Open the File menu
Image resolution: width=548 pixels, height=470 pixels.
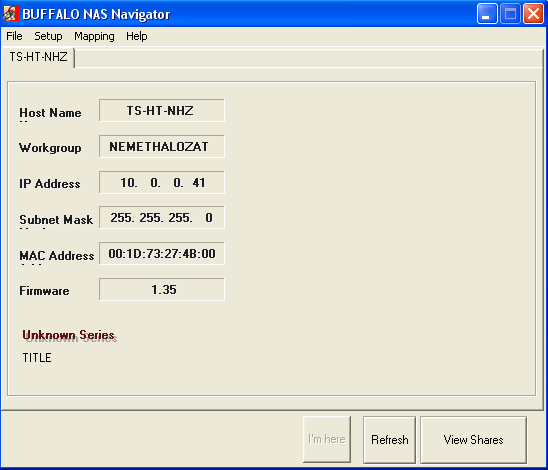[x=14, y=36]
